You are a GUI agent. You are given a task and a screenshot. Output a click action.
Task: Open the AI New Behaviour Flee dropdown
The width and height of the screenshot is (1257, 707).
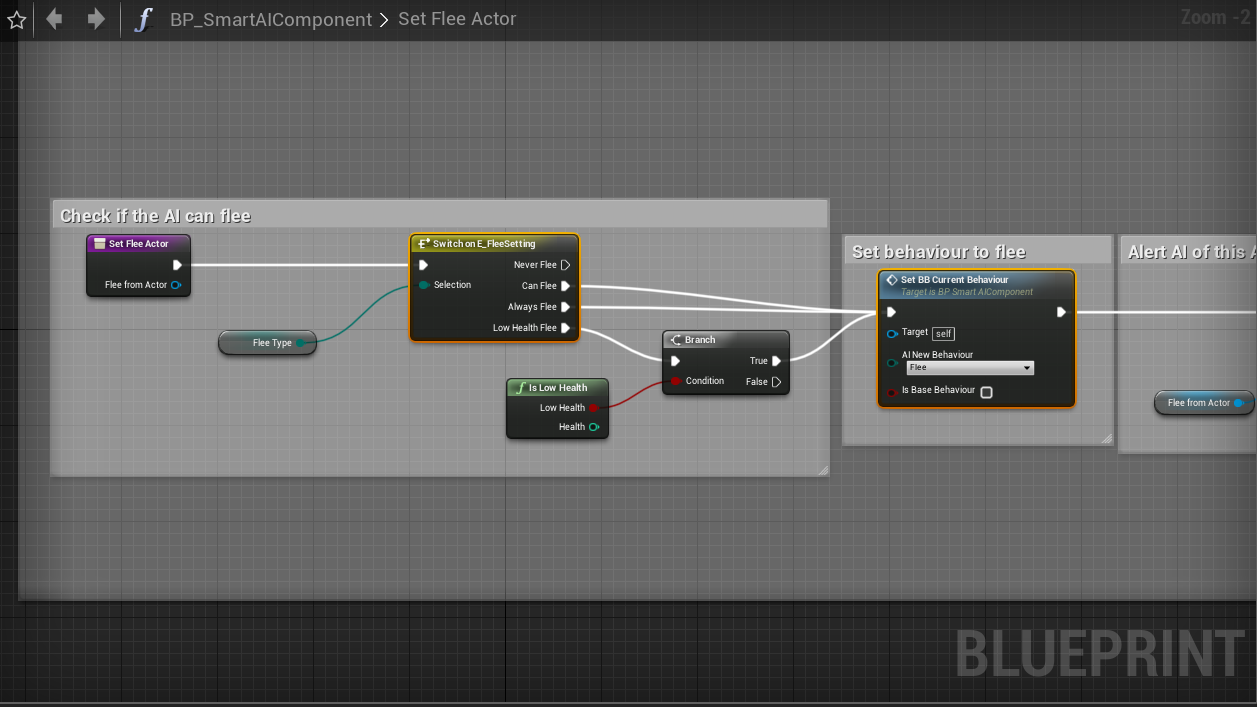[x=968, y=368]
